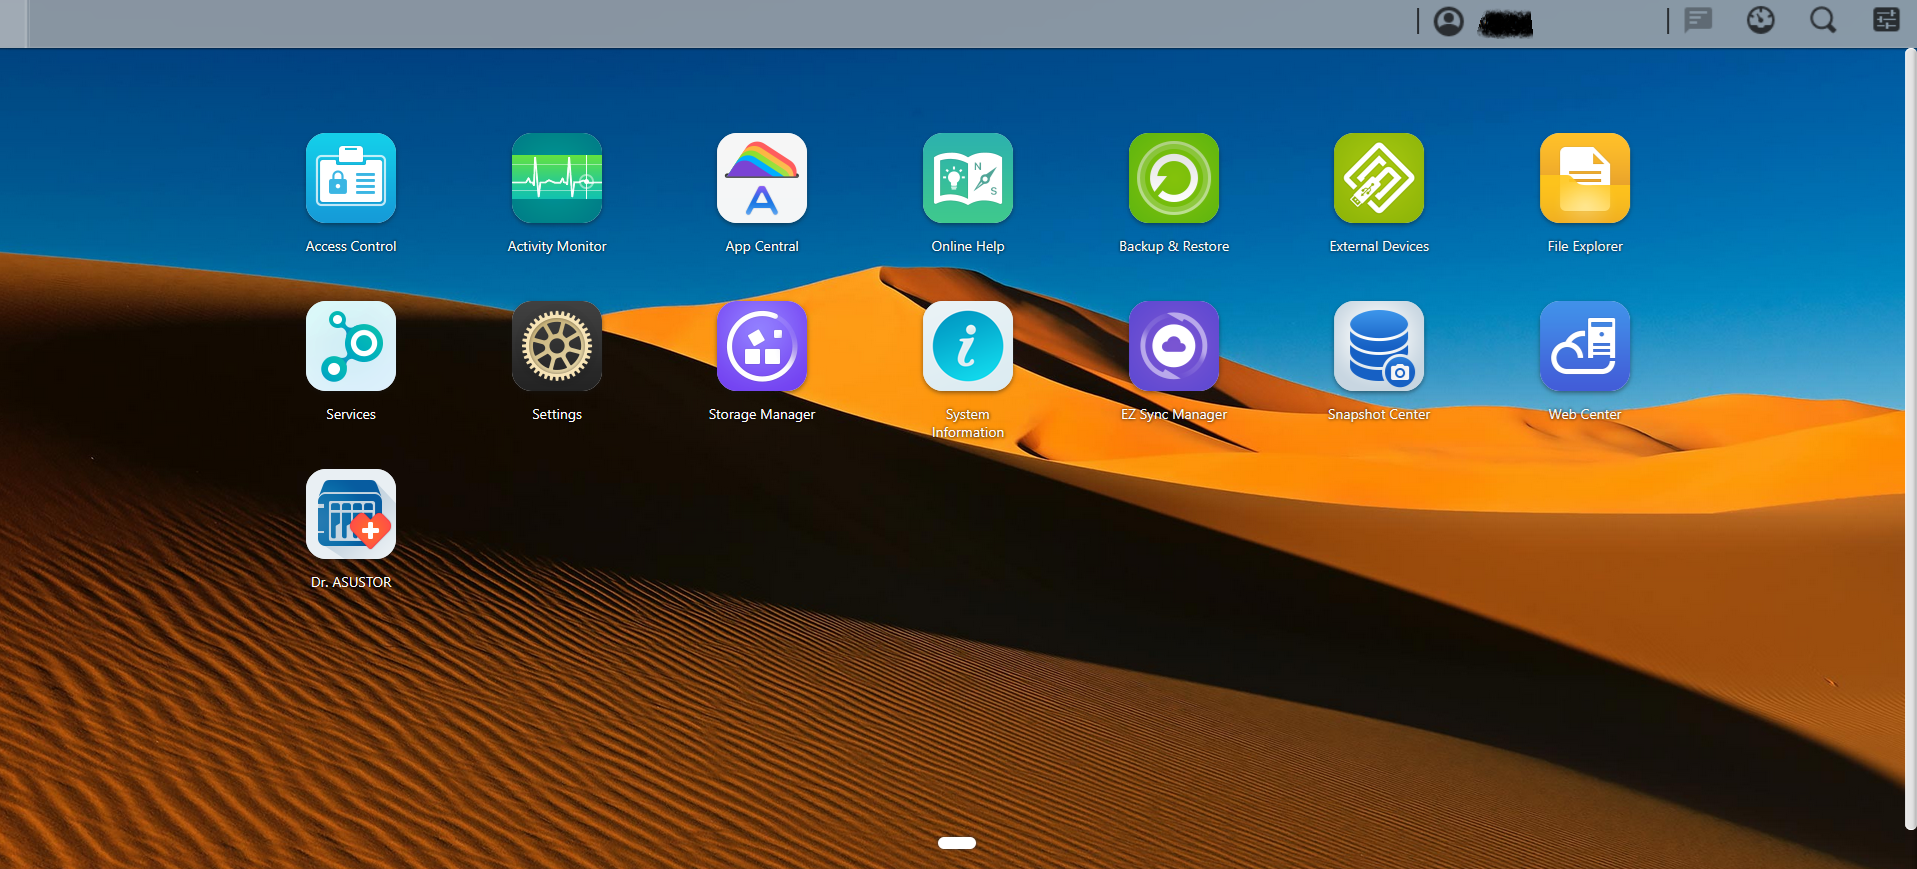Viewport: 1917px width, 869px height.
Task: Open the Access Control app
Action: (351, 178)
